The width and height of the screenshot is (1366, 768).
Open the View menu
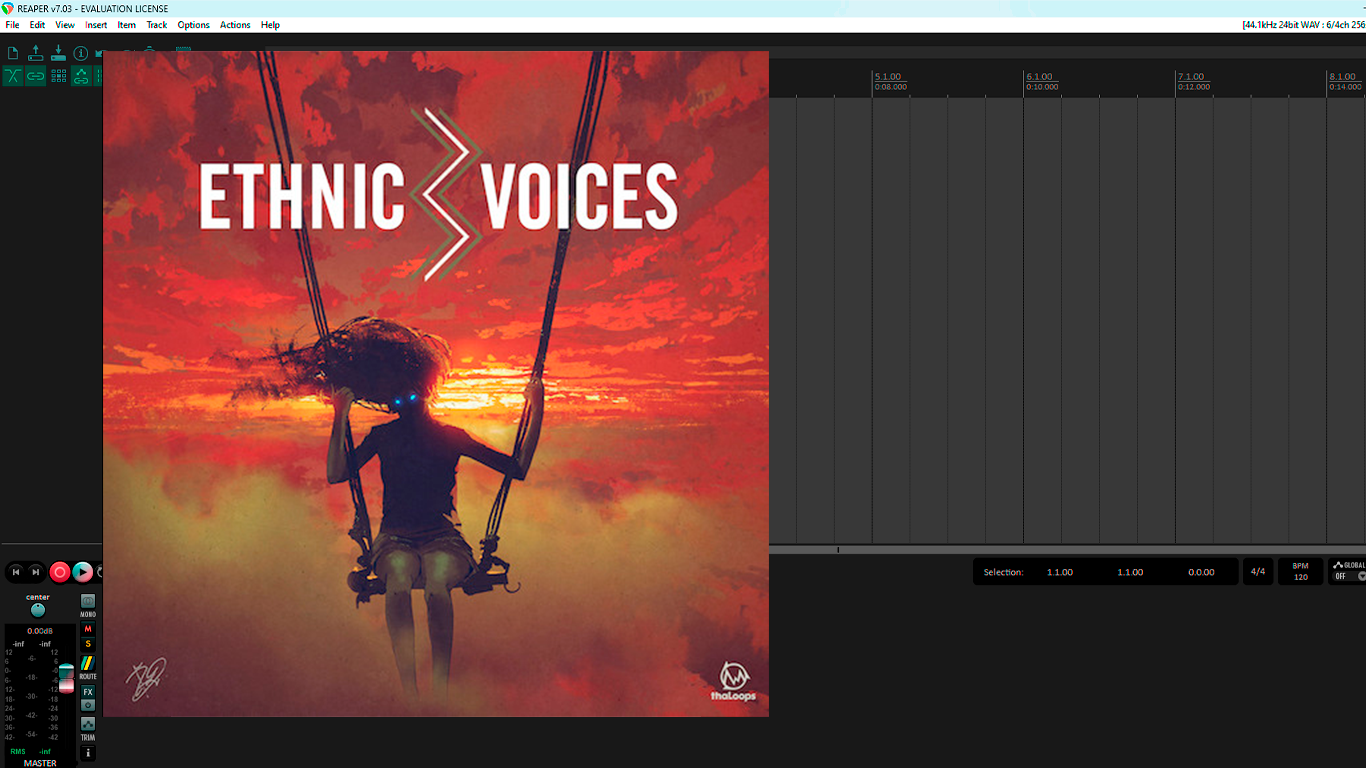click(65, 25)
